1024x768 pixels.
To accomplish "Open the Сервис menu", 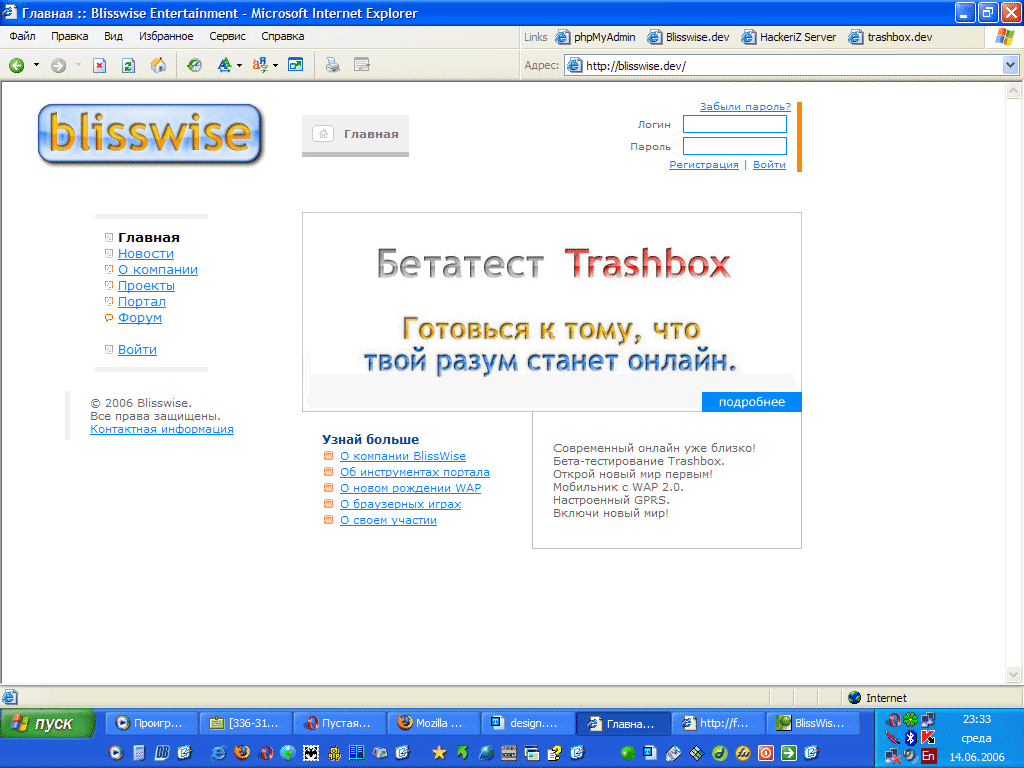I will (x=227, y=37).
